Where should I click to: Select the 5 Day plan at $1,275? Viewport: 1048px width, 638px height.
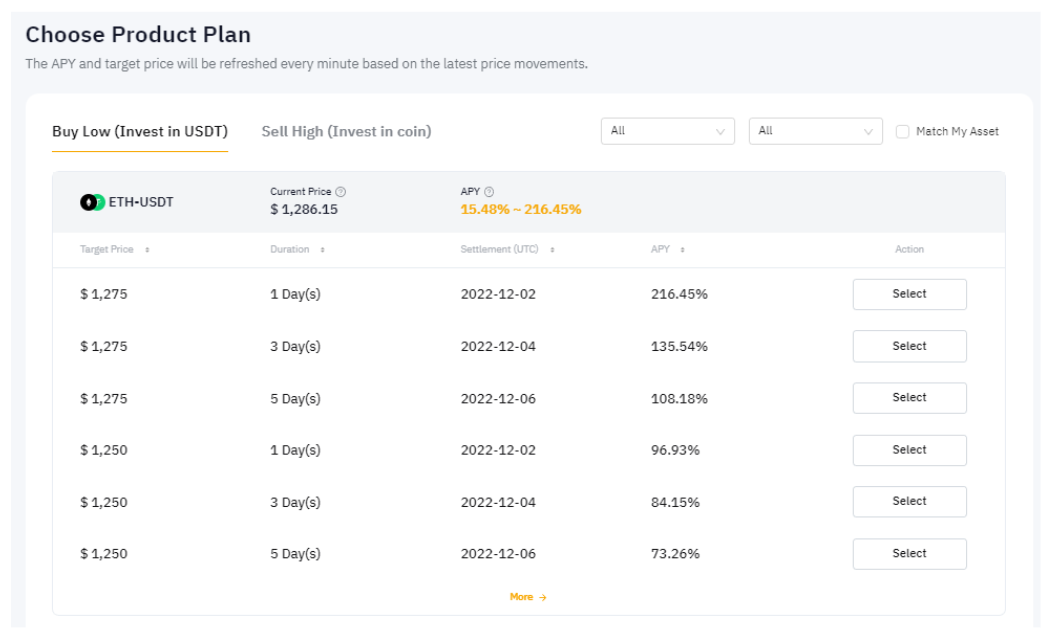(x=909, y=397)
